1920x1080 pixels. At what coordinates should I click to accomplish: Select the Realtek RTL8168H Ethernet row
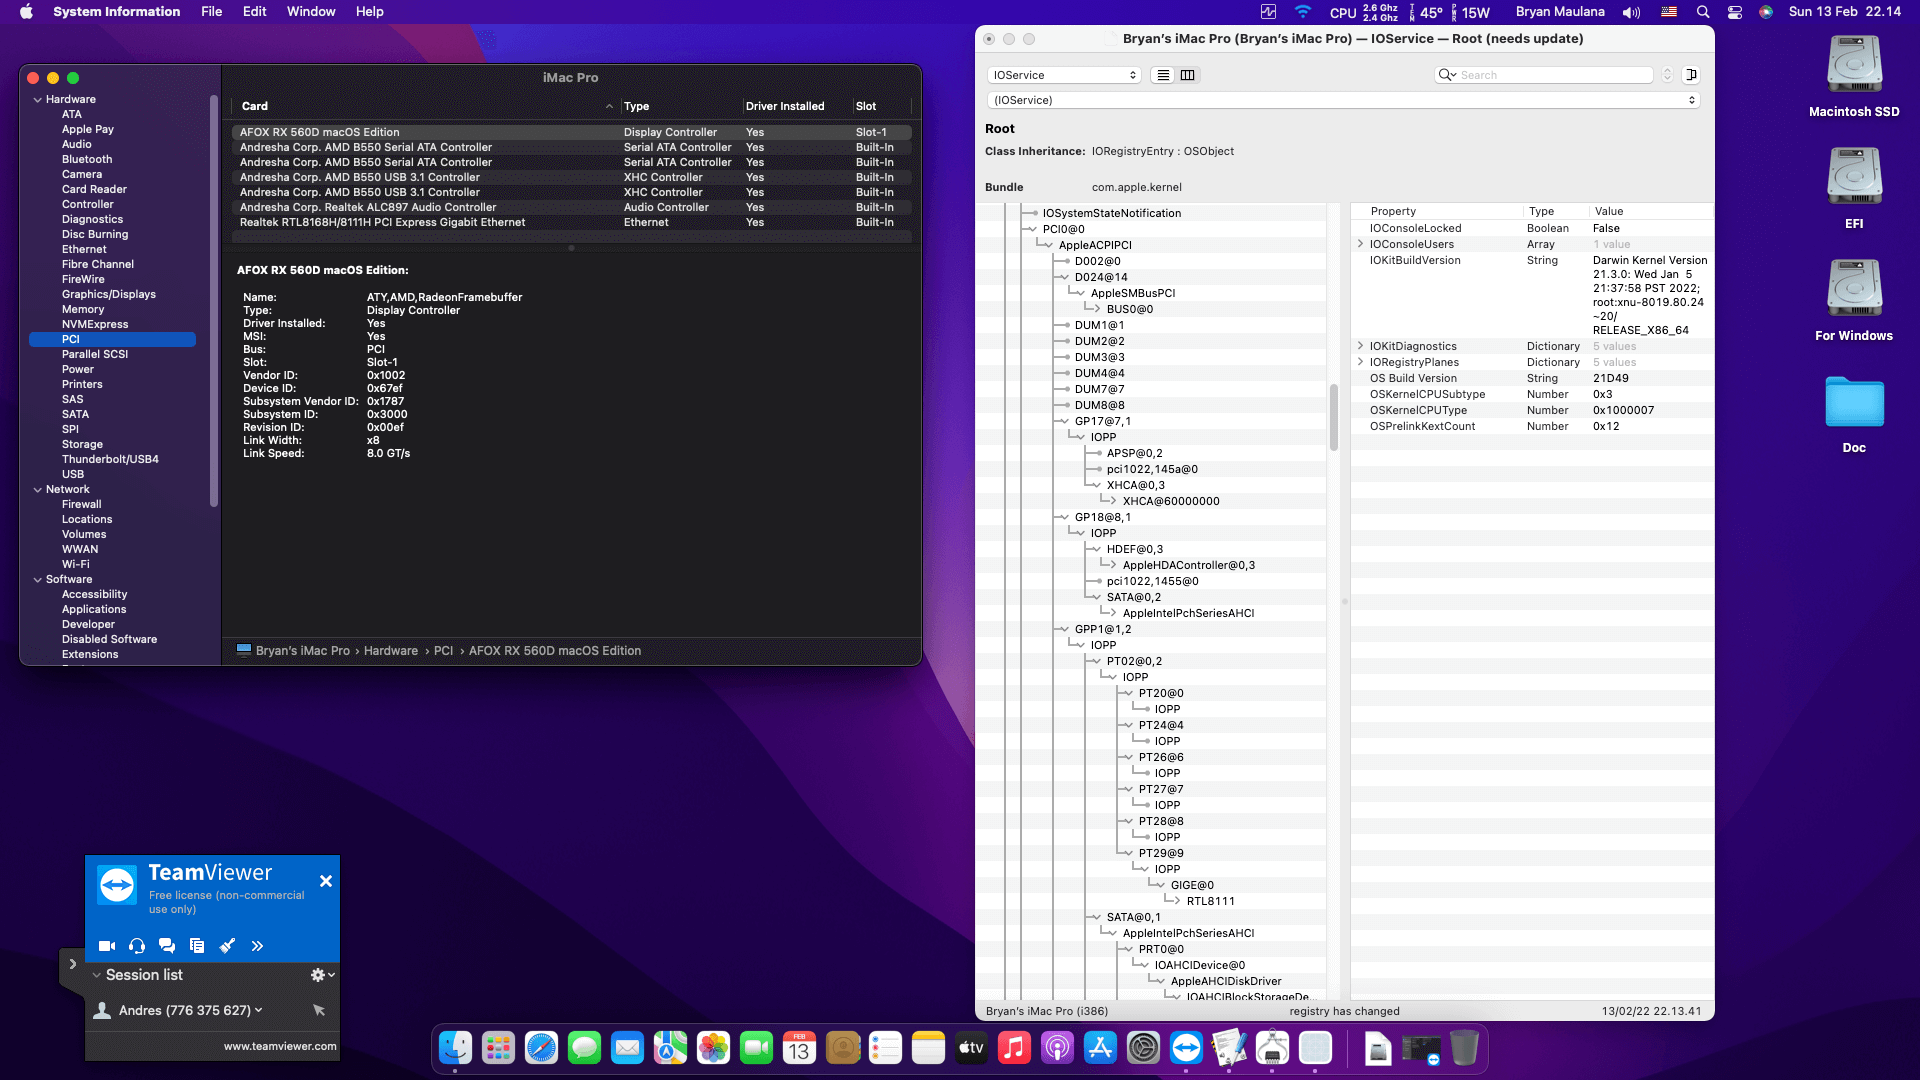point(571,222)
